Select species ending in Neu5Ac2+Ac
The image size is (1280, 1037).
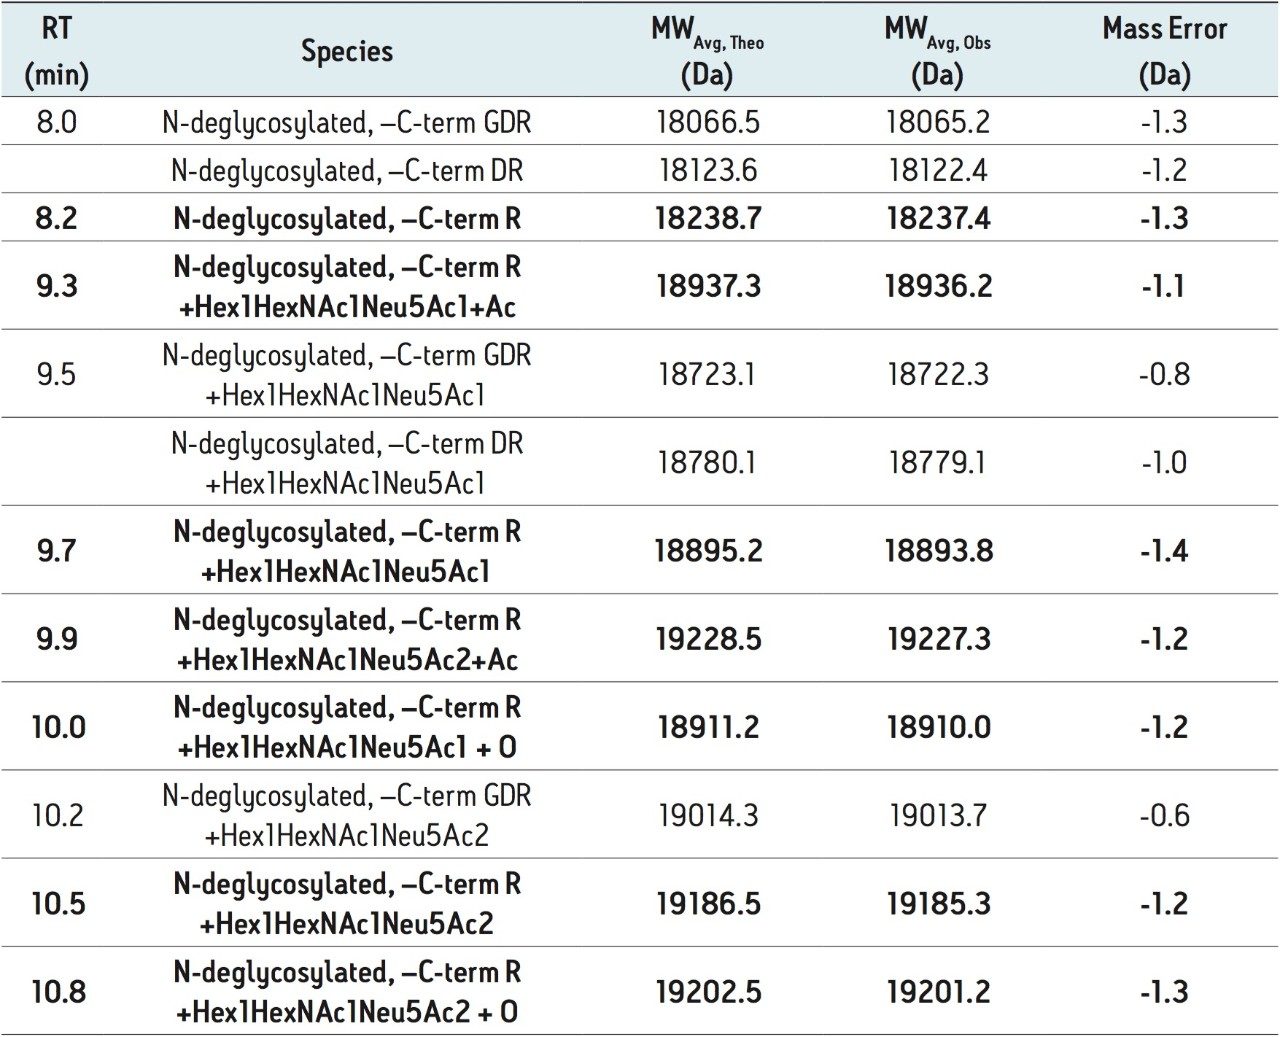[347, 639]
